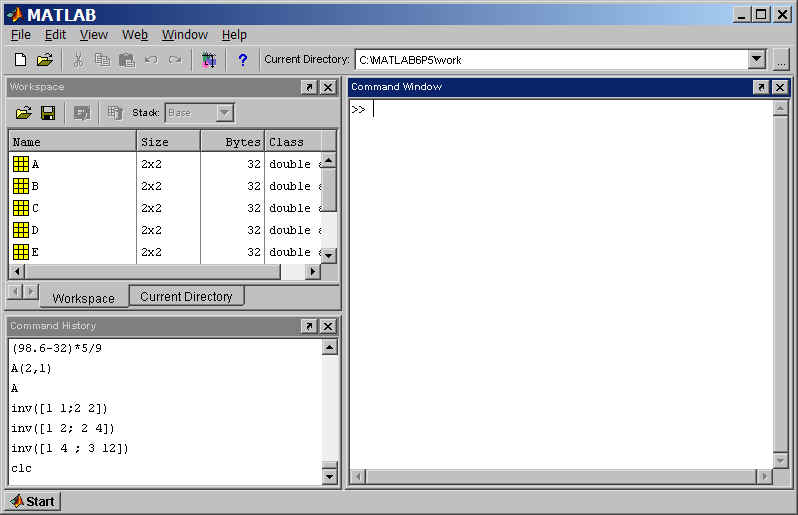Select history entry (98.6-32)*5/9
Viewport: 798px width, 515px height.
tap(56, 349)
